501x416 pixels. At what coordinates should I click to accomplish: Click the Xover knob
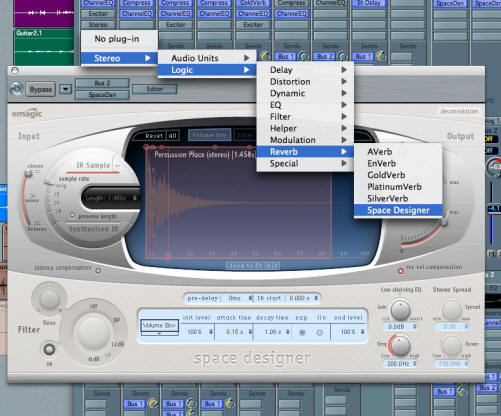tap(451, 346)
